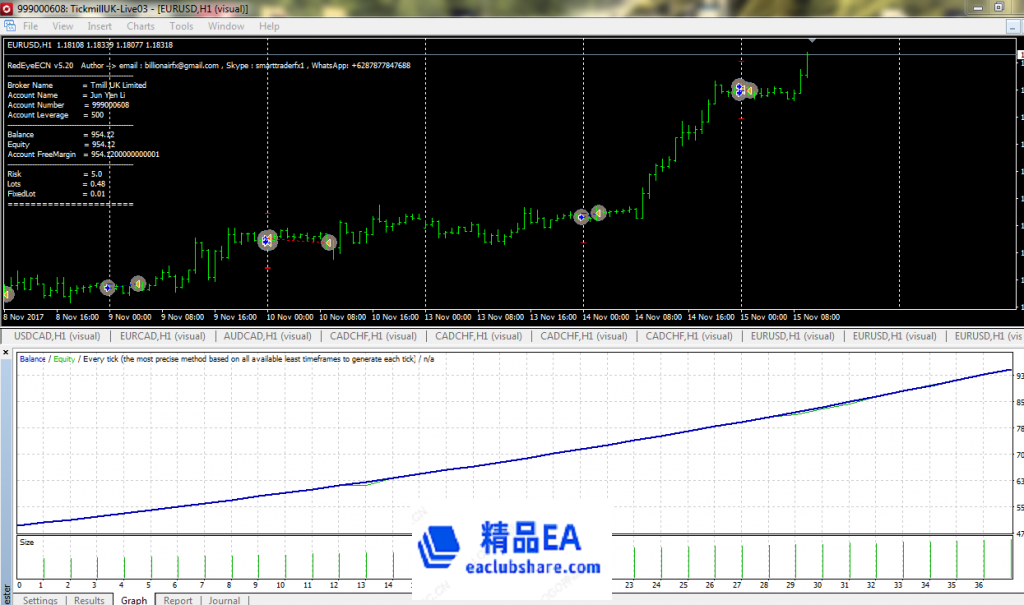The height and width of the screenshot is (605, 1024).
Task: Click the MetaTrader application icon in title bar
Action: coord(7,8)
